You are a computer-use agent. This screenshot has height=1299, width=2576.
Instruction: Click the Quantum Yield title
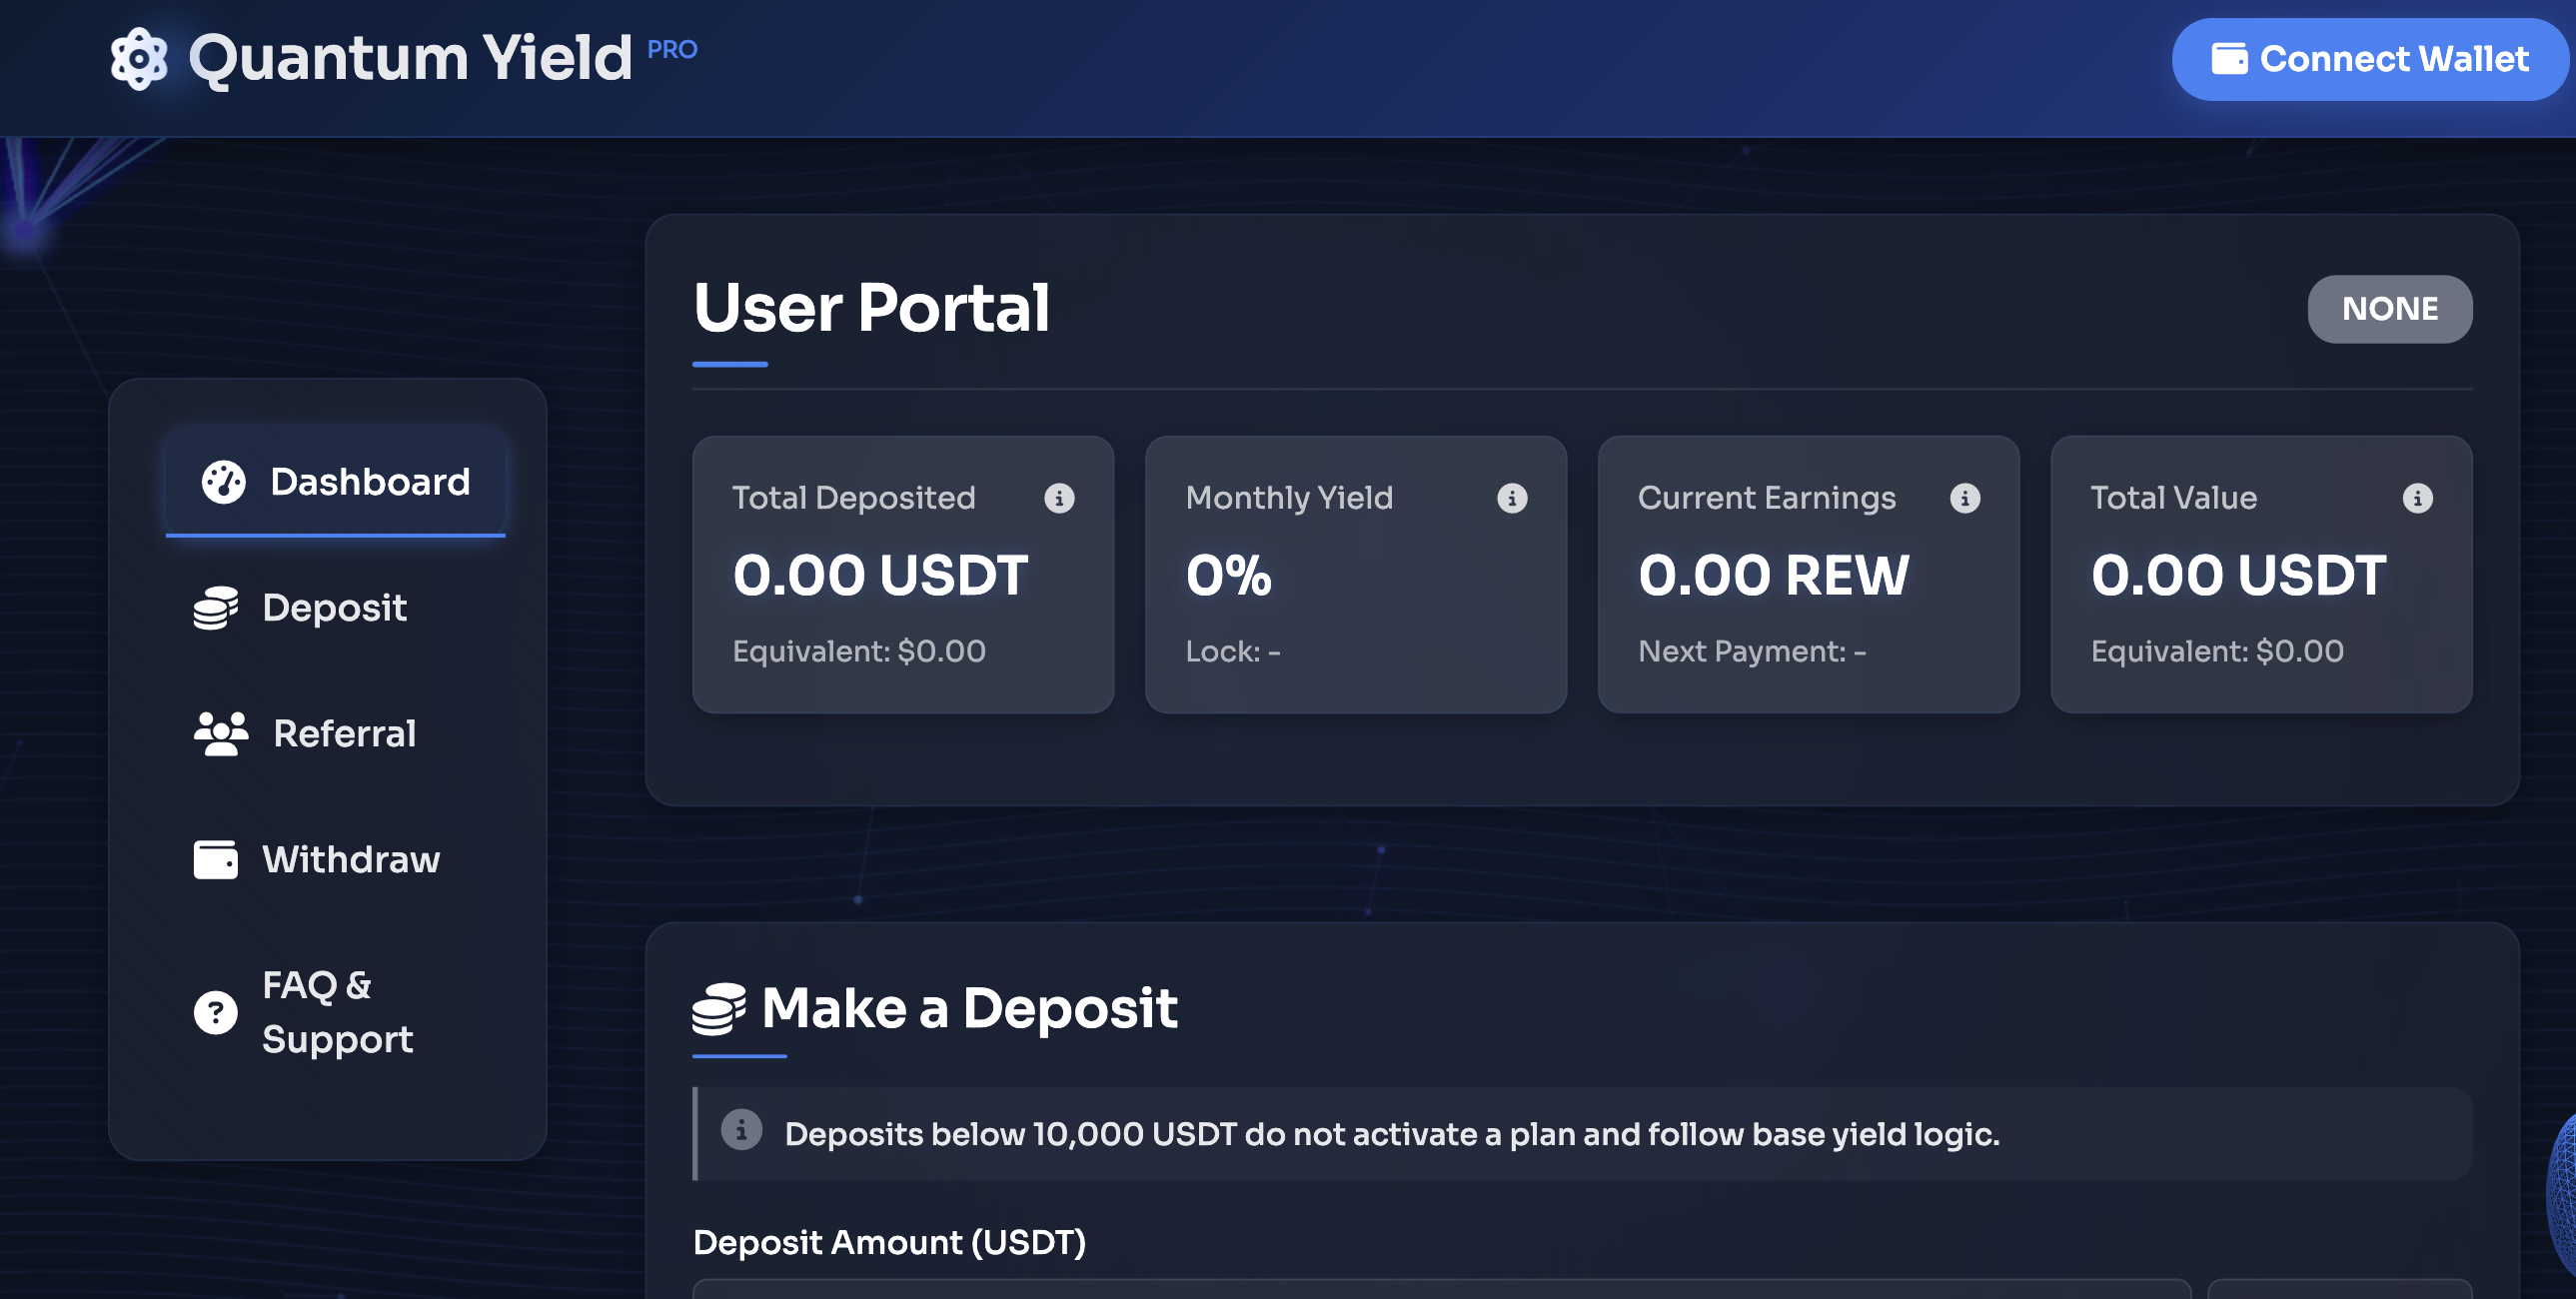click(411, 58)
